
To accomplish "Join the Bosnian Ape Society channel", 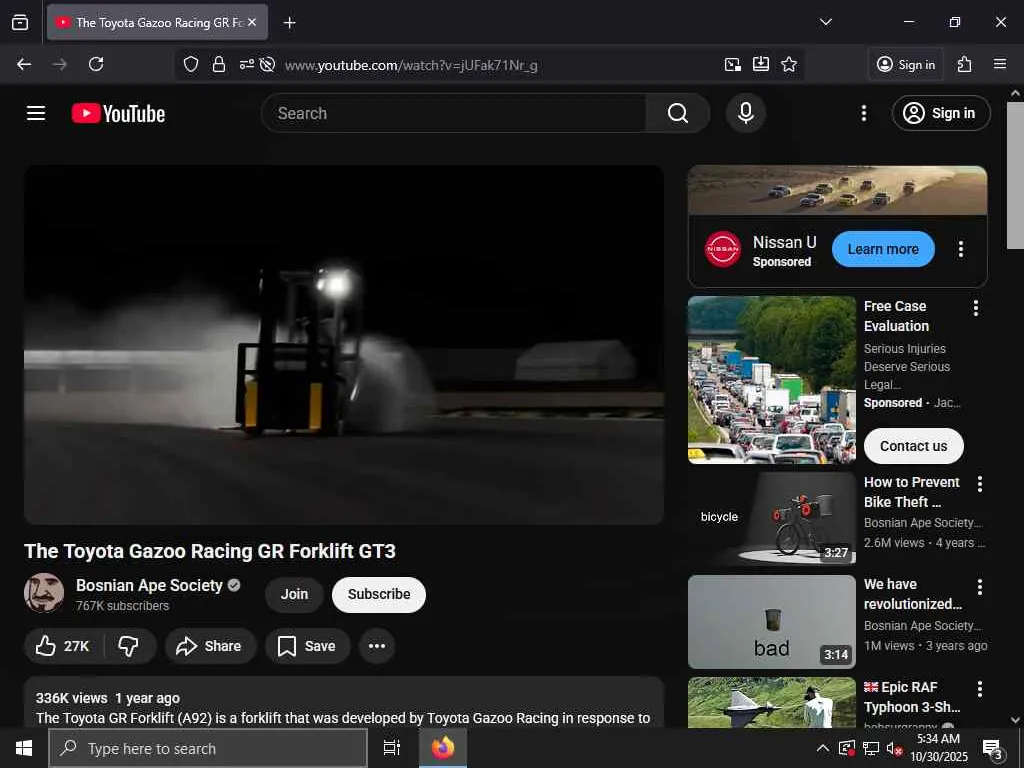I will click(x=294, y=594).
